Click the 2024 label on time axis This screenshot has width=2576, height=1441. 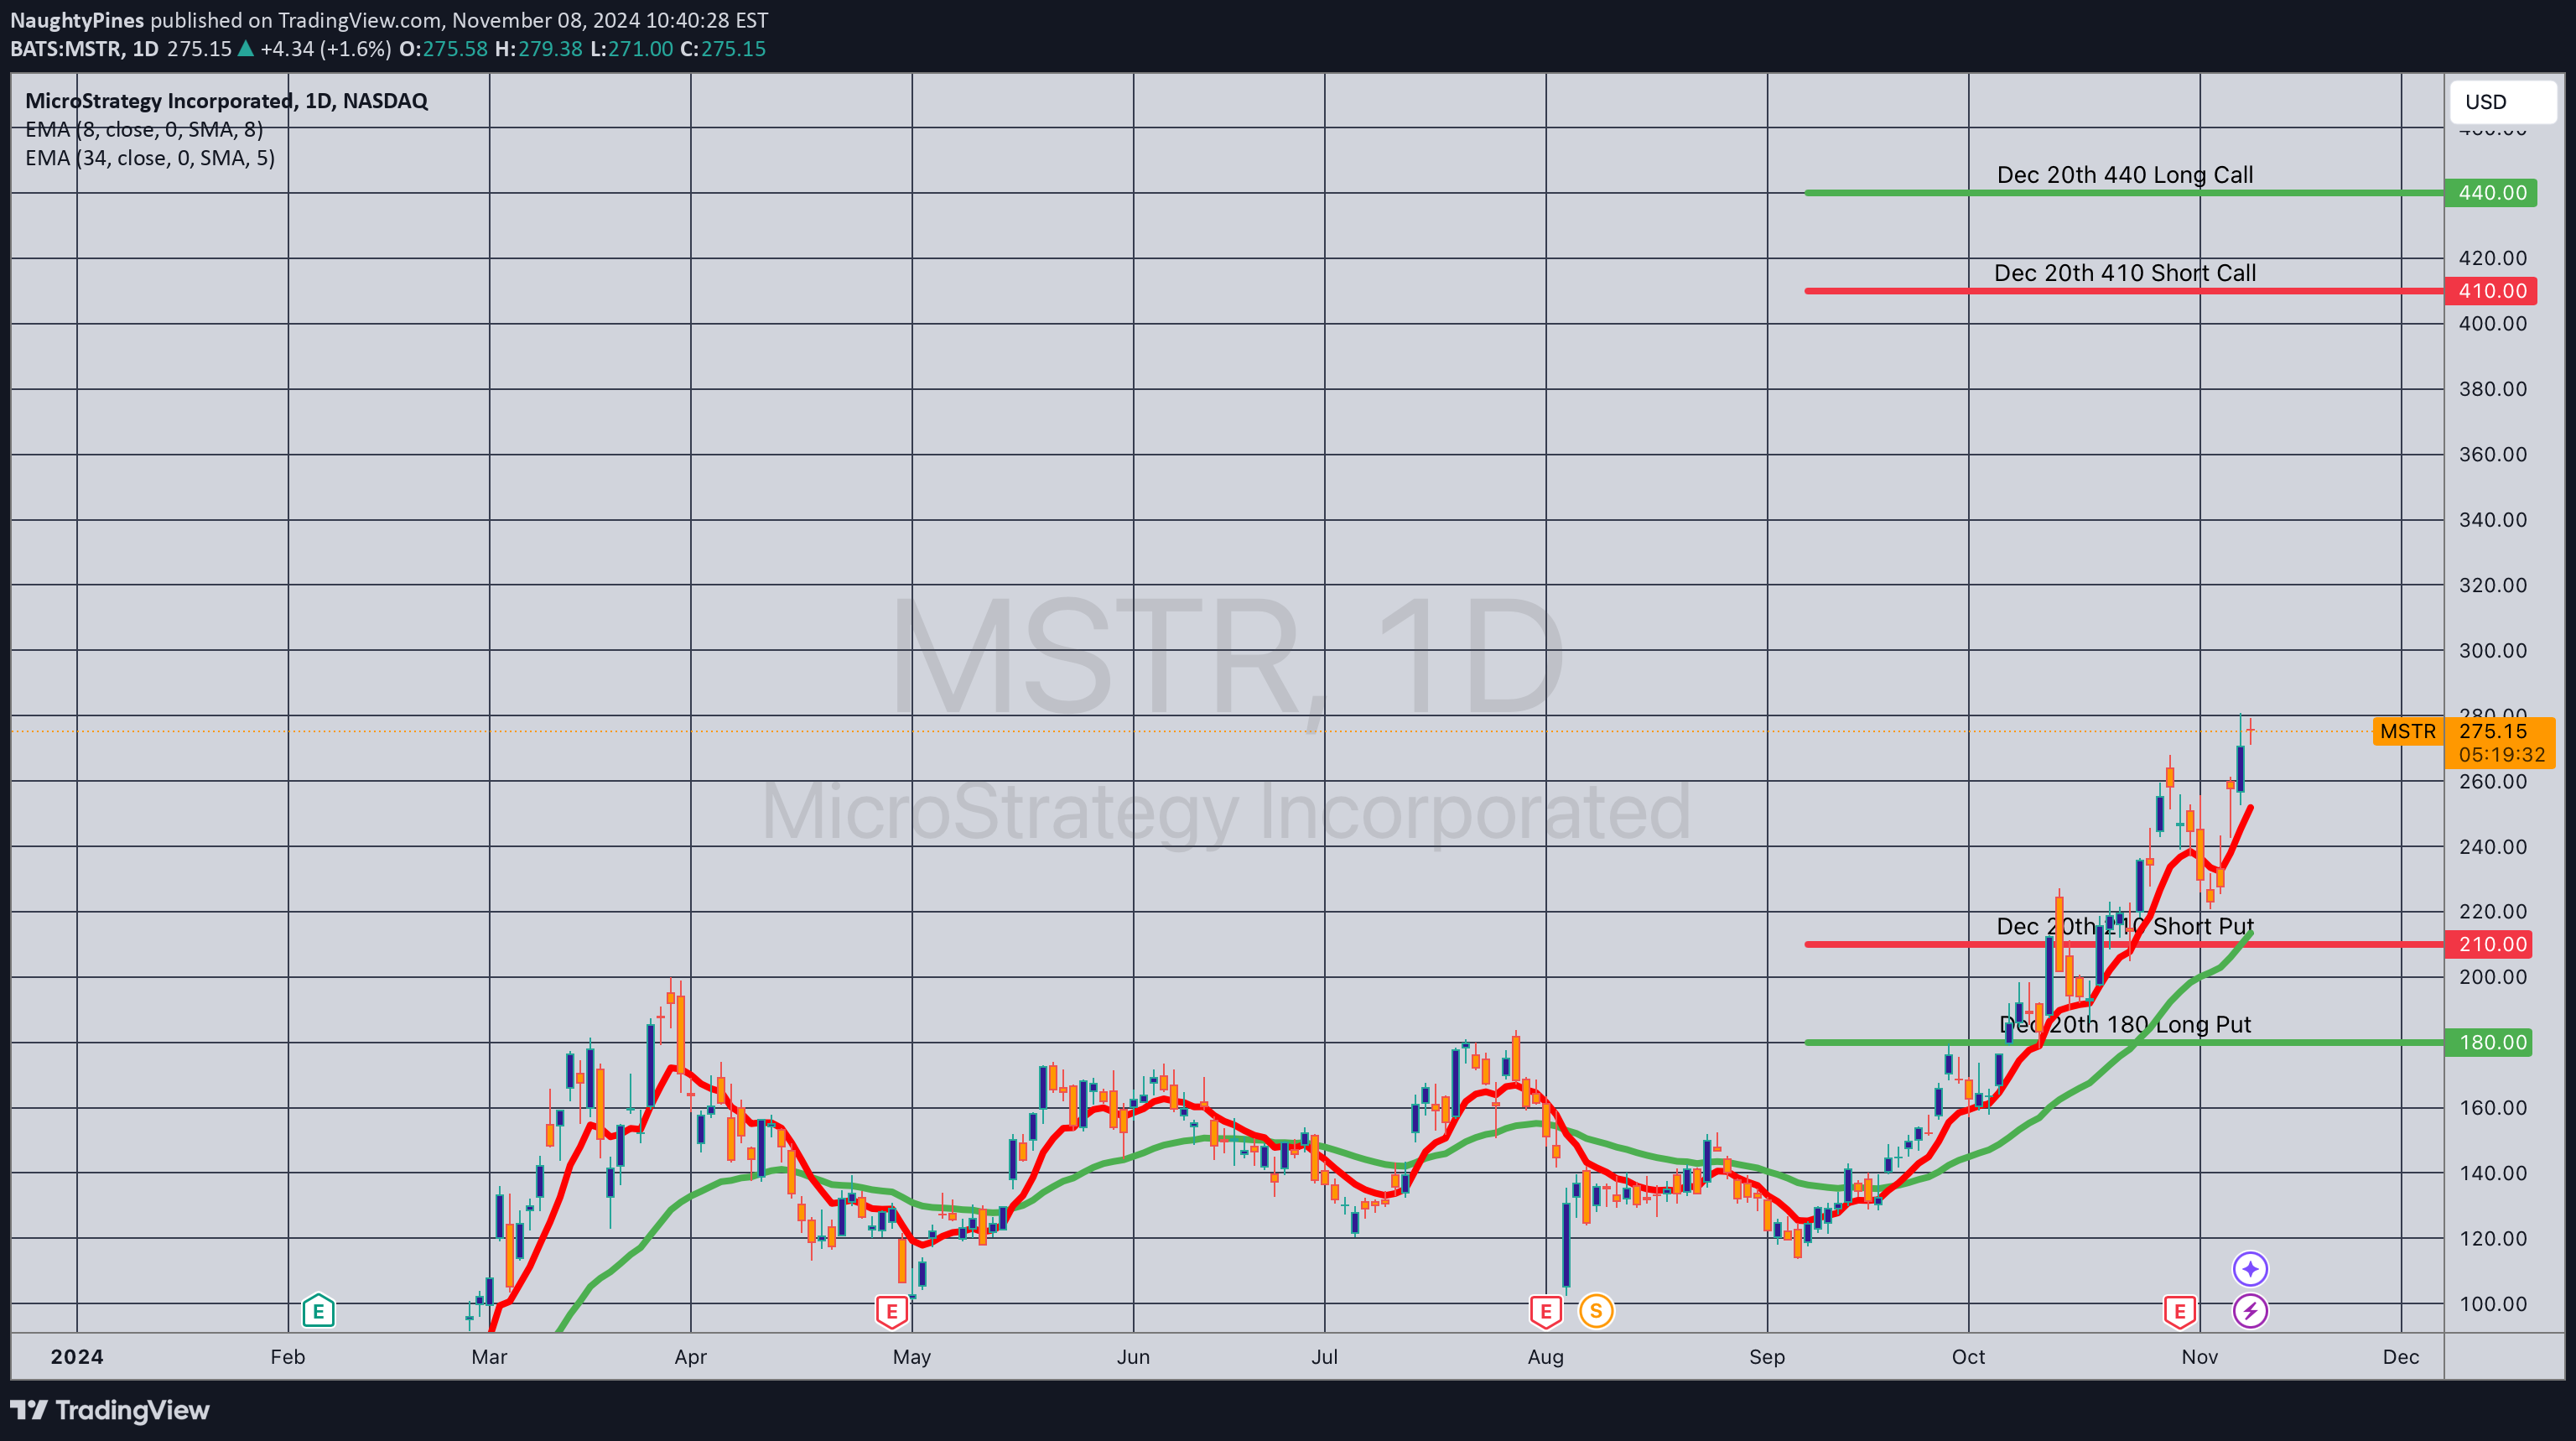(x=77, y=1357)
